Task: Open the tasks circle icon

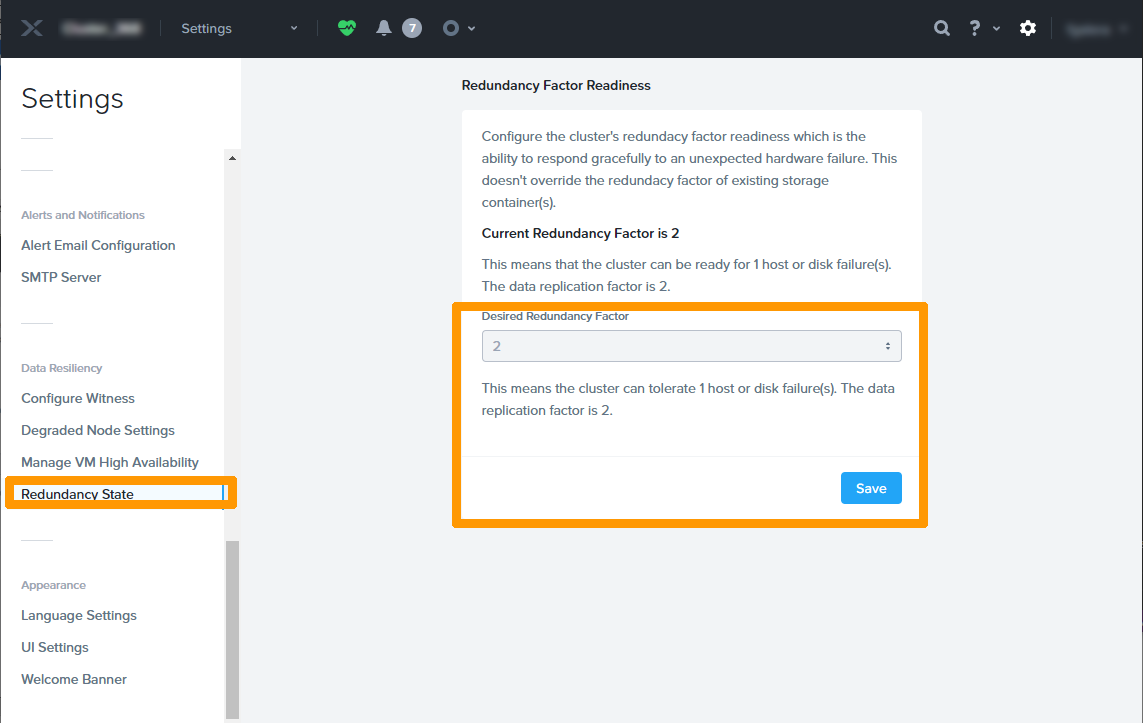Action: pyautogui.click(x=451, y=28)
